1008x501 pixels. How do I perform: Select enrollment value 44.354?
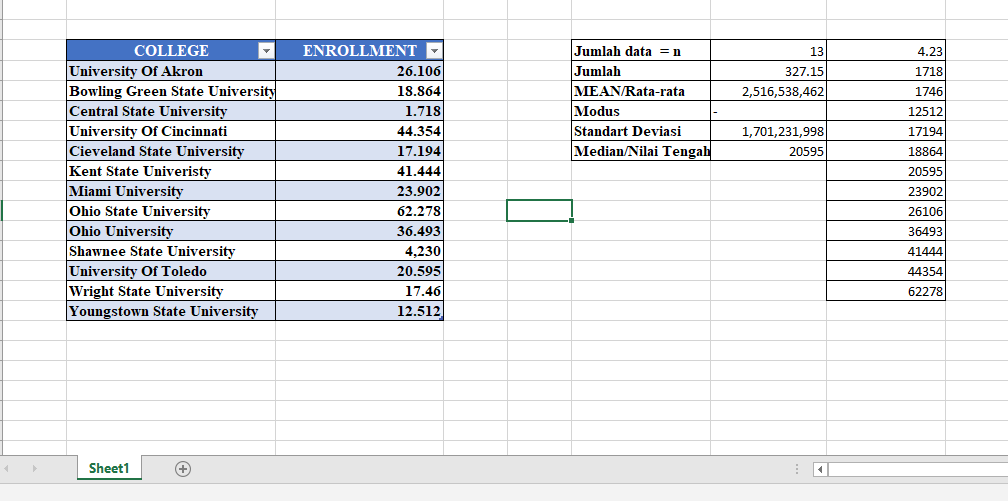pyautogui.click(x=359, y=131)
